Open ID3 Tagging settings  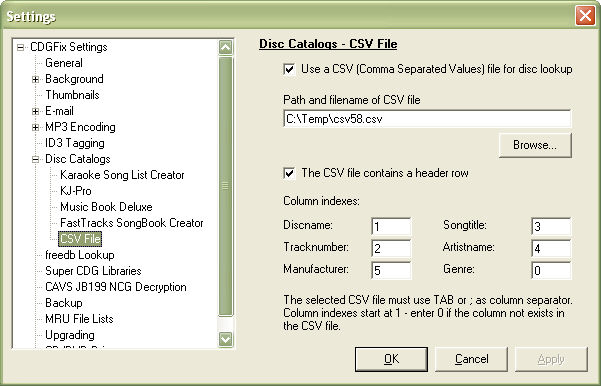pos(75,143)
